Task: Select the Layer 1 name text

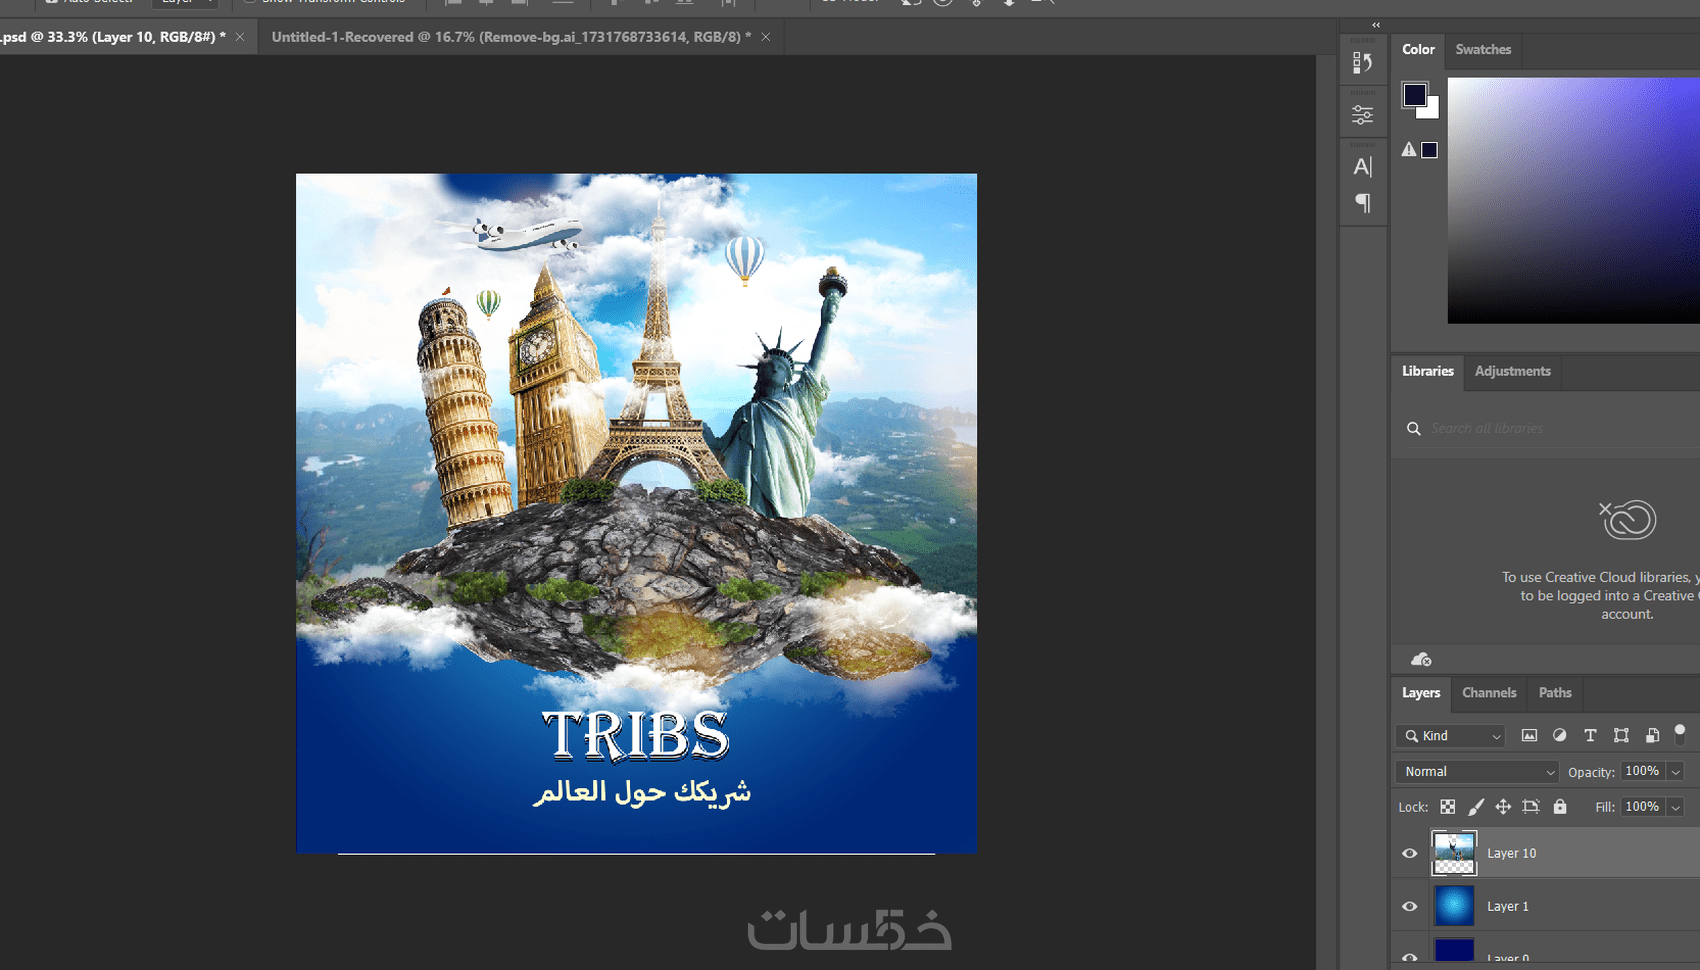Action: pyautogui.click(x=1507, y=906)
